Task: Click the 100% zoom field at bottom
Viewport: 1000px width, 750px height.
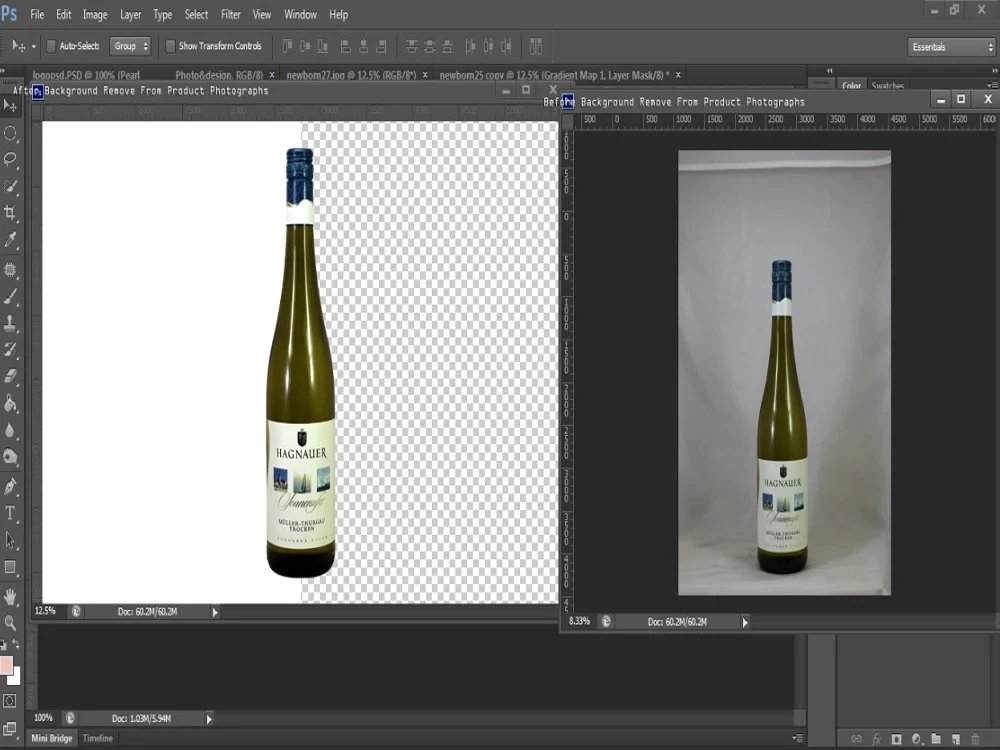Action: [43, 718]
